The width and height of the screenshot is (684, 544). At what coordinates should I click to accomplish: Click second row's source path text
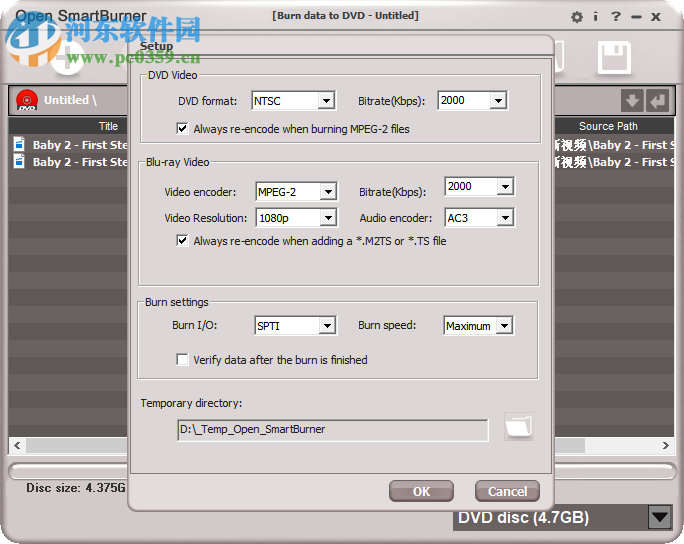(614, 162)
